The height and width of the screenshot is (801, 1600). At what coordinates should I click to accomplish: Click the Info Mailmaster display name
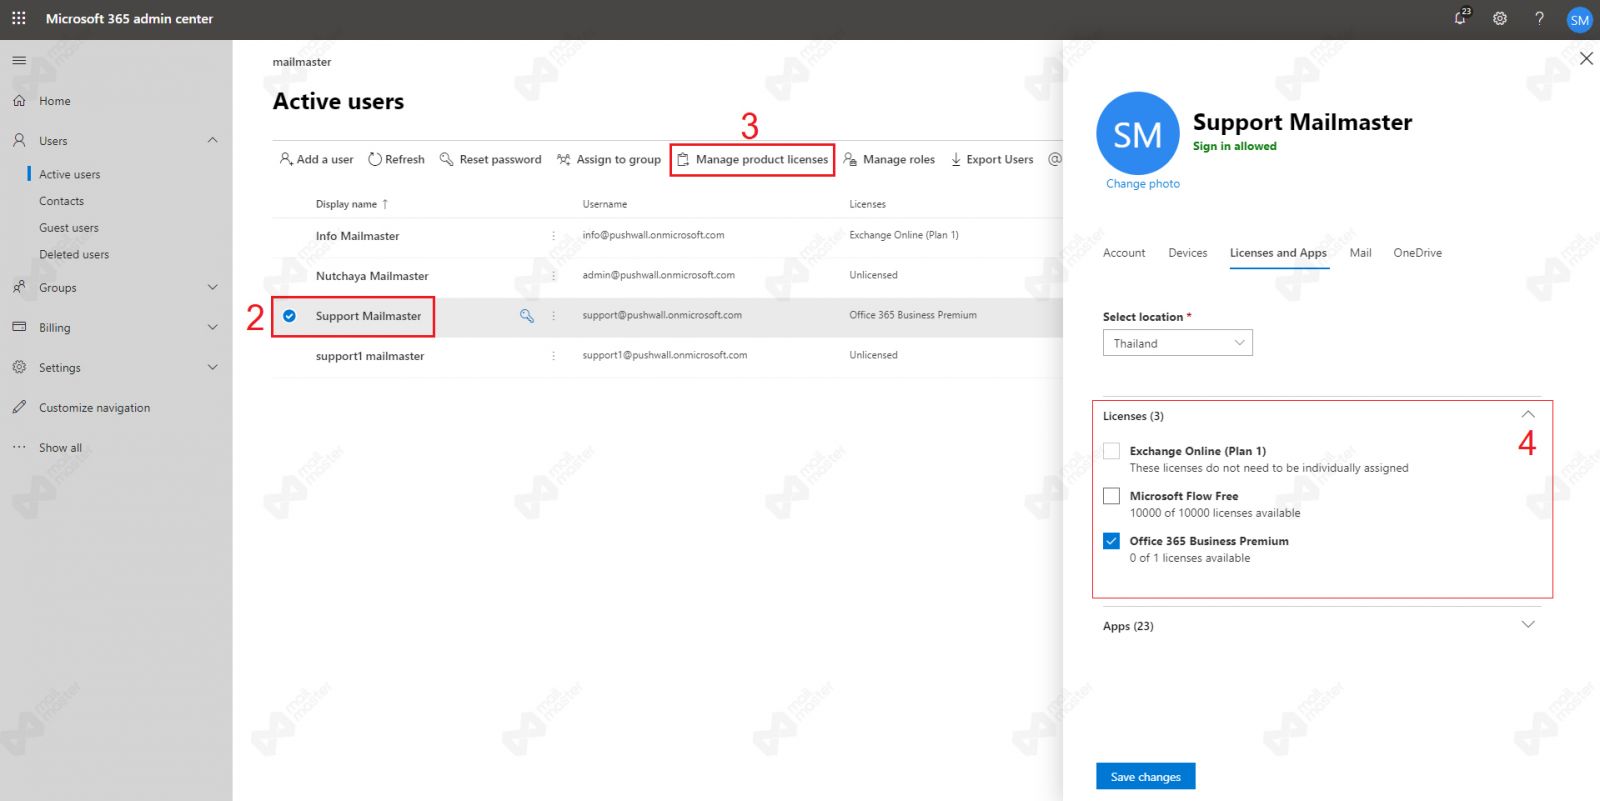click(x=357, y=236)
